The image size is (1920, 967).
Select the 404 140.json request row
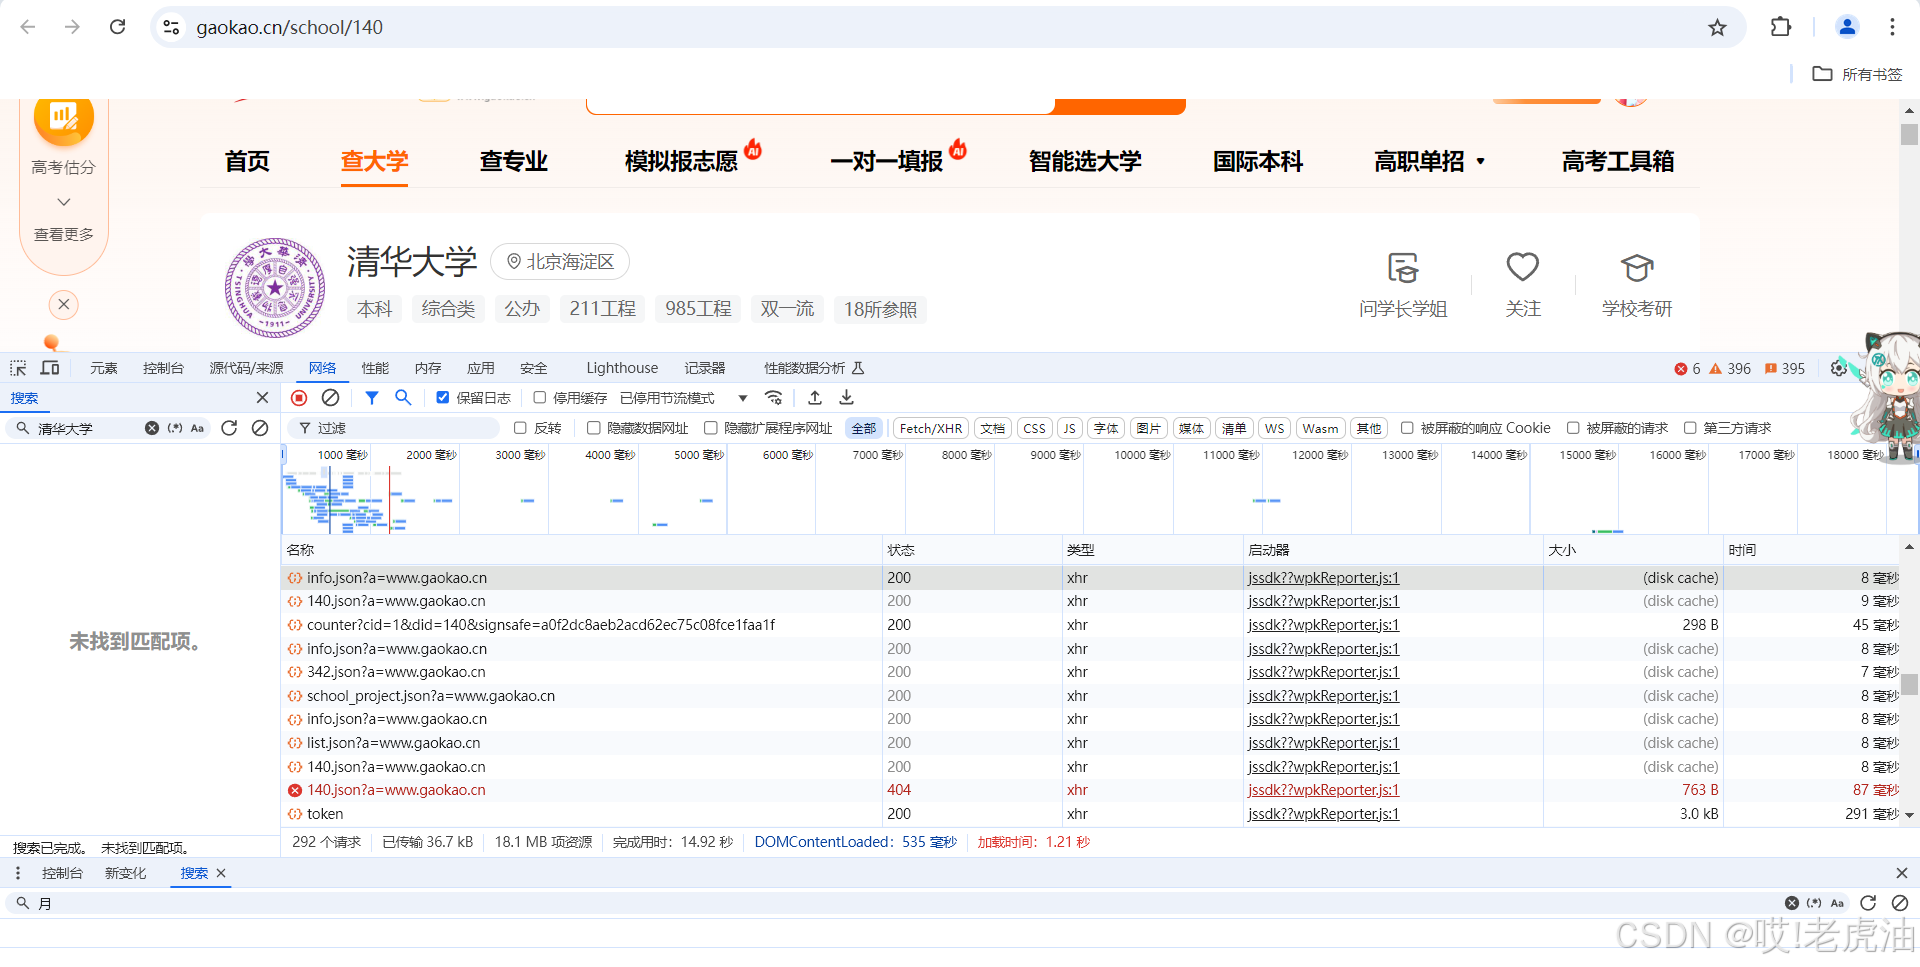coord(1090,790)
